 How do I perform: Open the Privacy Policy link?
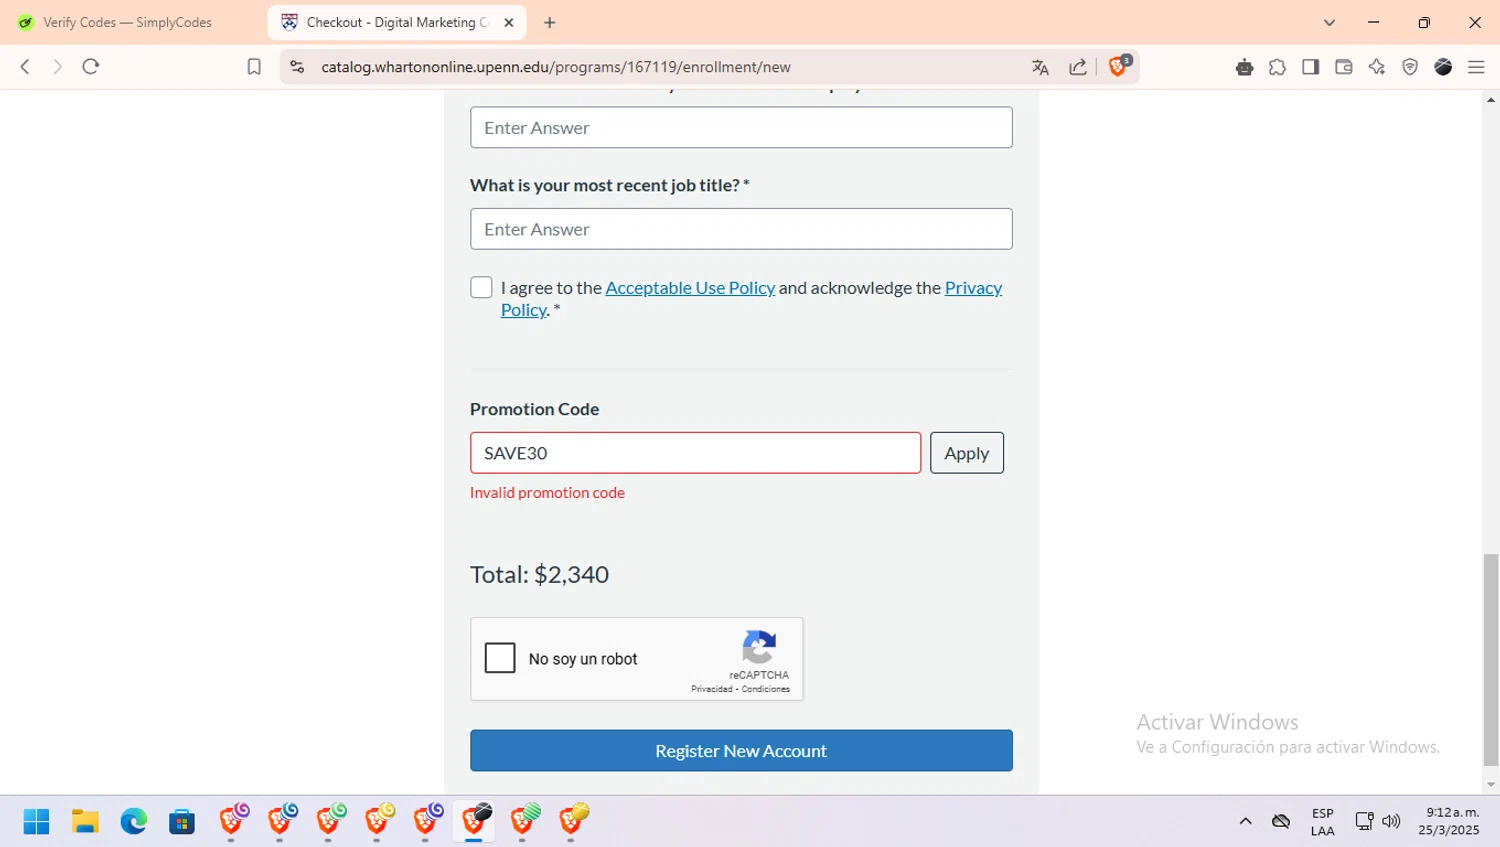click(x=973, y=288)
